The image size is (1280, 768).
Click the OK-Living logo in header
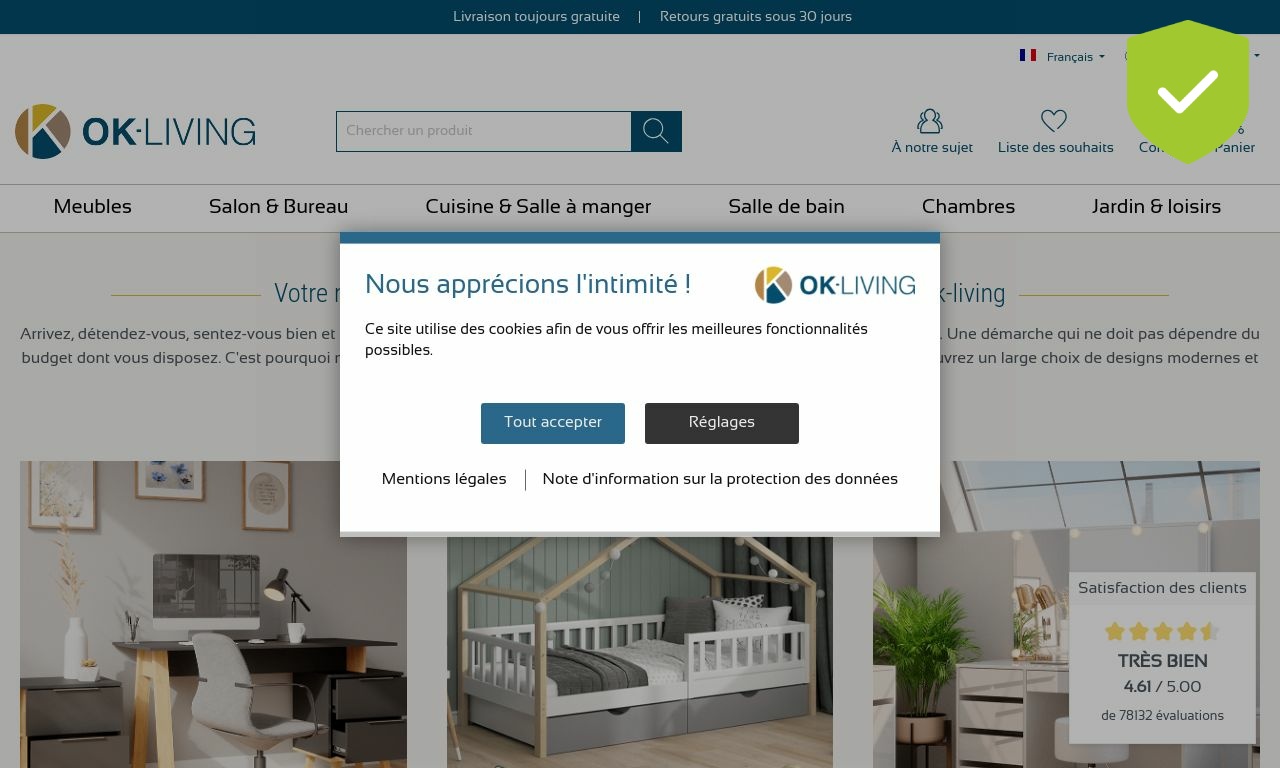click(x=135, y=131)
